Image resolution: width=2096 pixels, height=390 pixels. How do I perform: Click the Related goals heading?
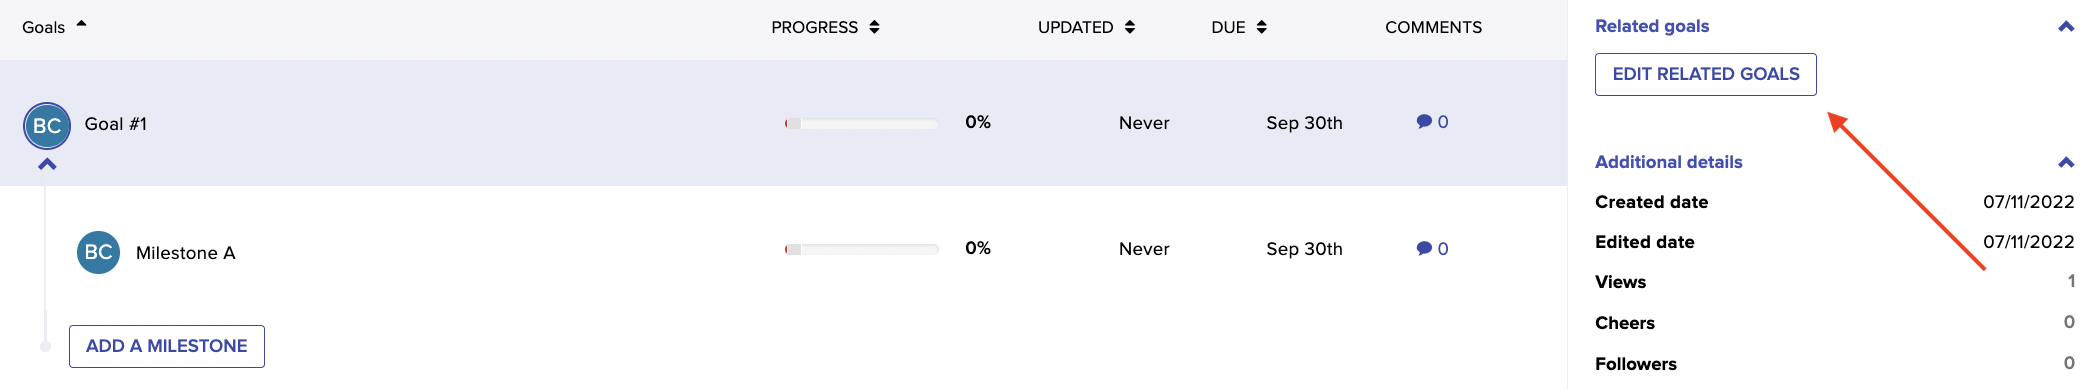point(1652,26)
